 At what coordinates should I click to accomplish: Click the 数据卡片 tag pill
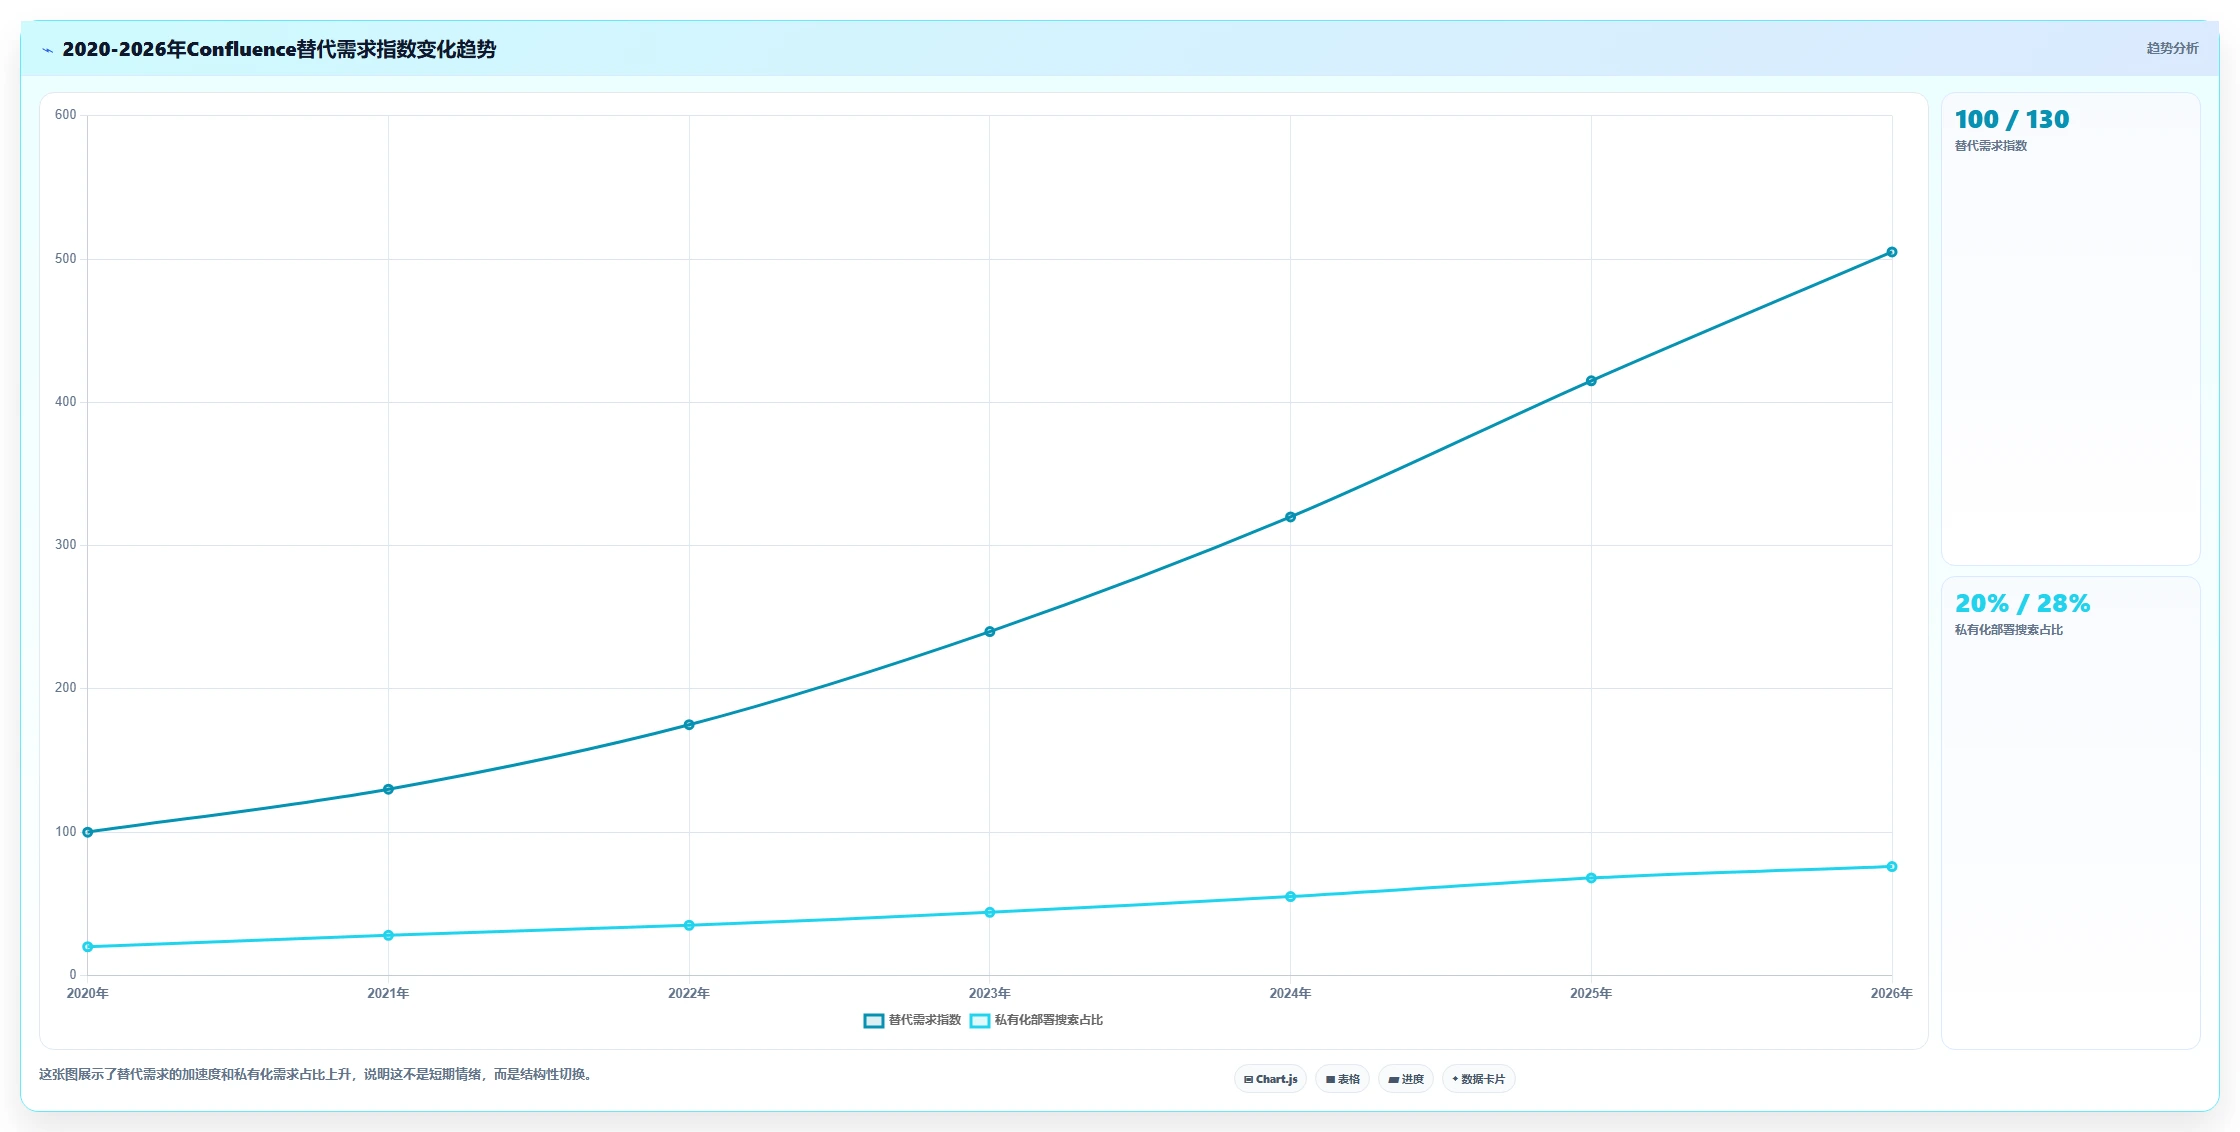[x=1478, y=1079]
